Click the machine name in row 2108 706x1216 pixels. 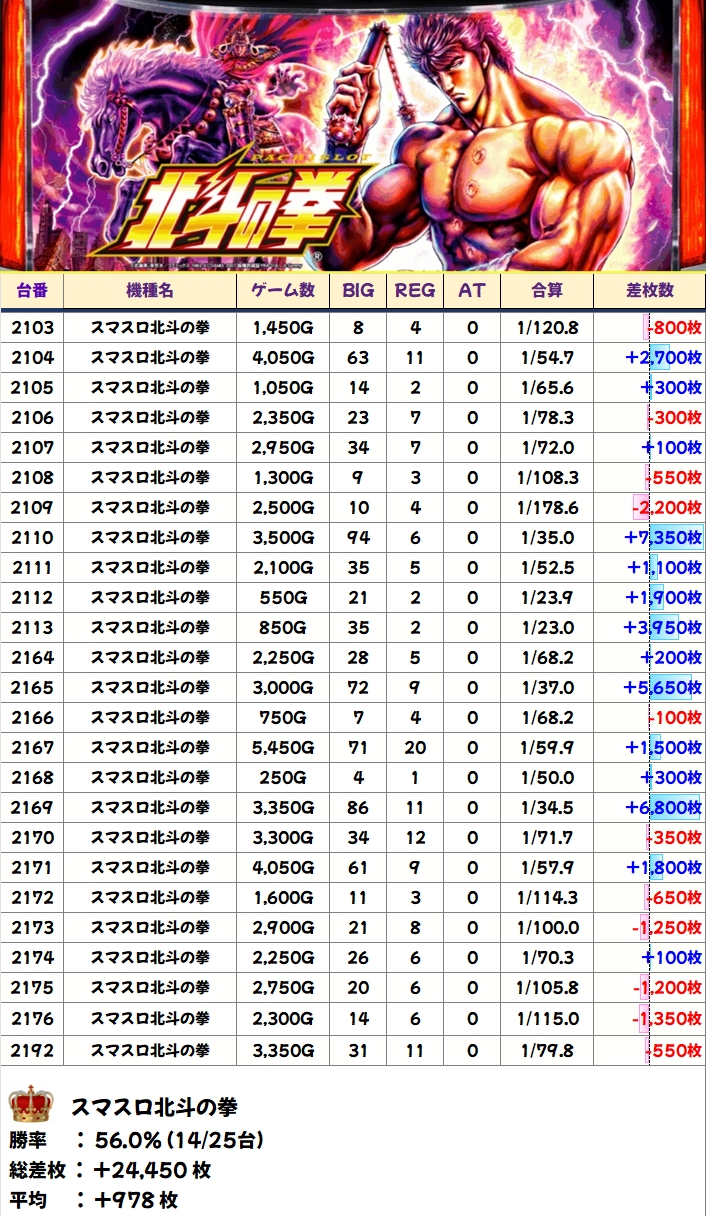tap(150, 477)
